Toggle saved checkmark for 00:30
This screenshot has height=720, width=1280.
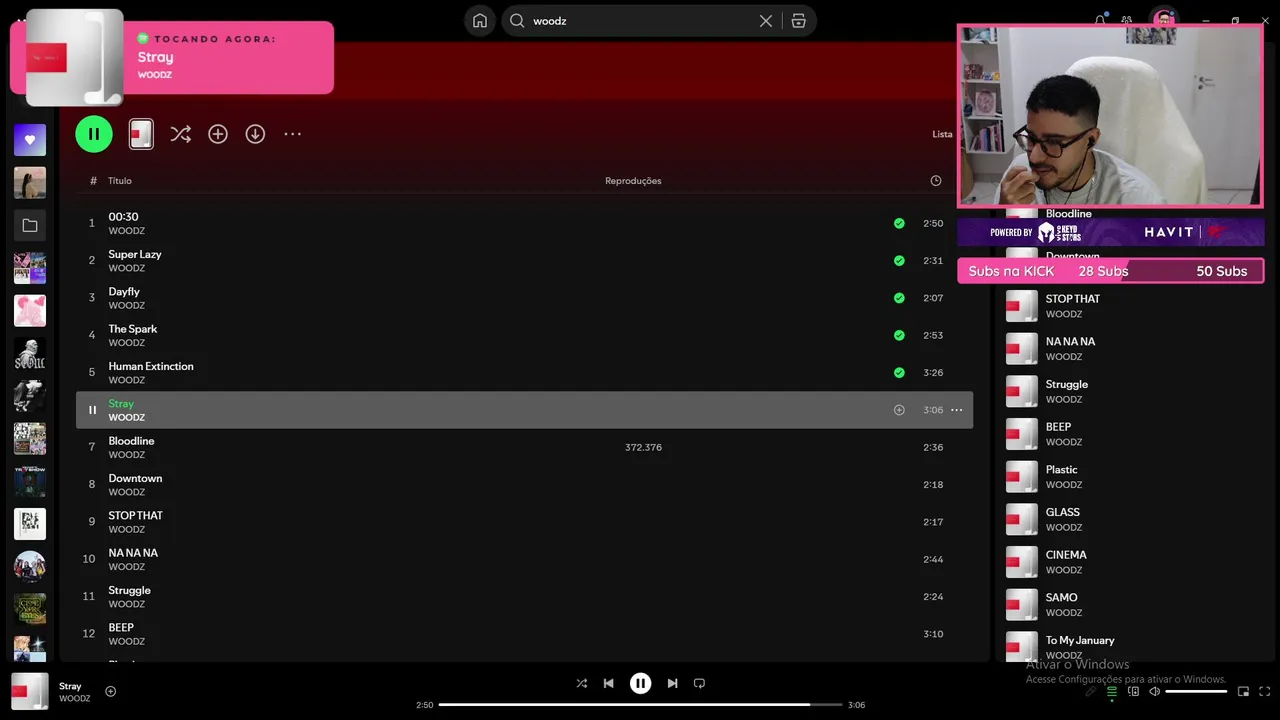tap(899, 223)
